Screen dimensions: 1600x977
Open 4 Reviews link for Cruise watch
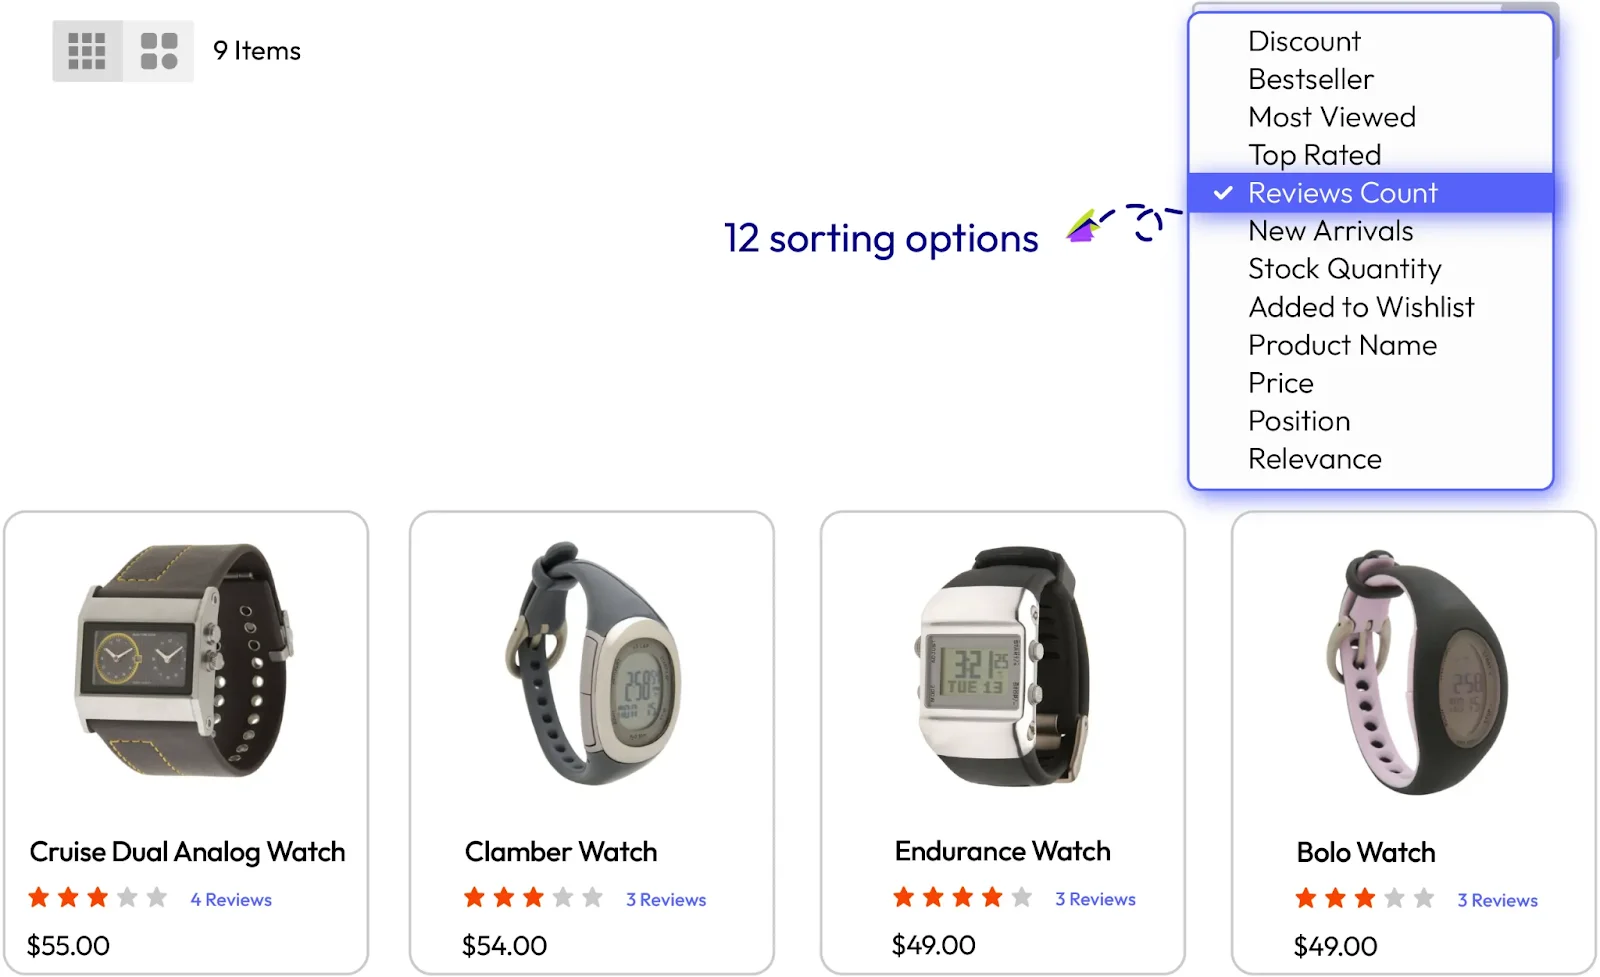tap(231, 900)
